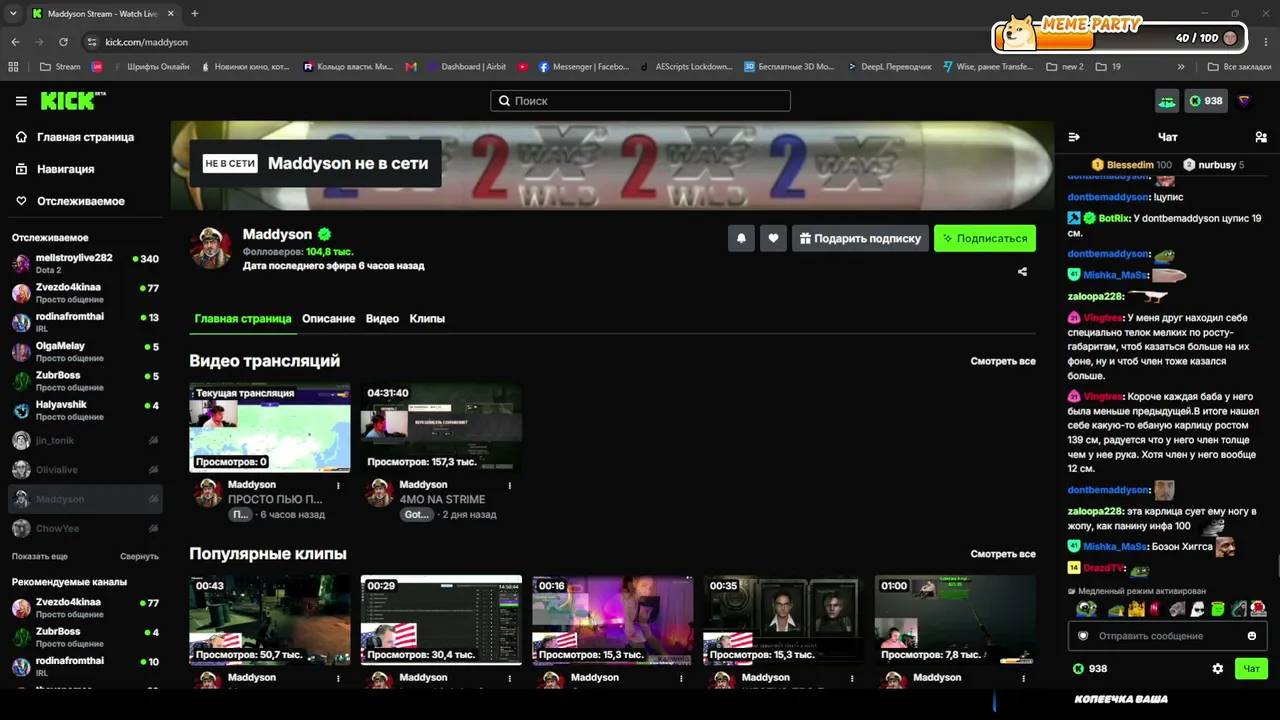Reload the browser page
This screenshot has width=1280, height=720.
coord(63,42)
